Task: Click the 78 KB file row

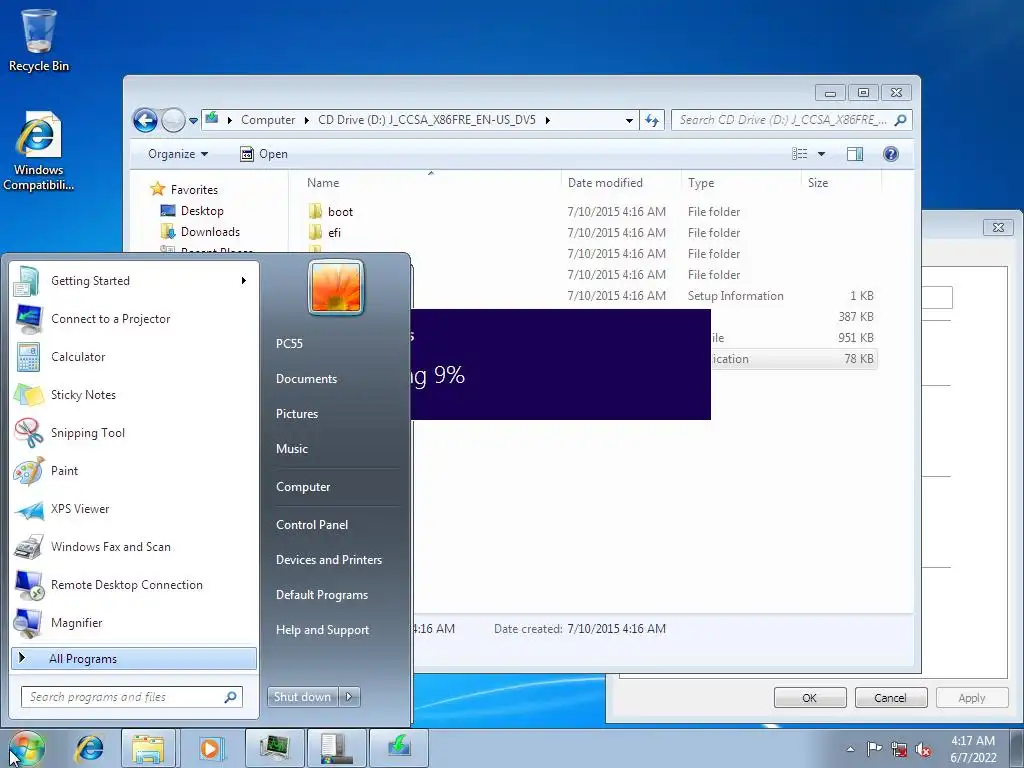Action: (793, 359)
